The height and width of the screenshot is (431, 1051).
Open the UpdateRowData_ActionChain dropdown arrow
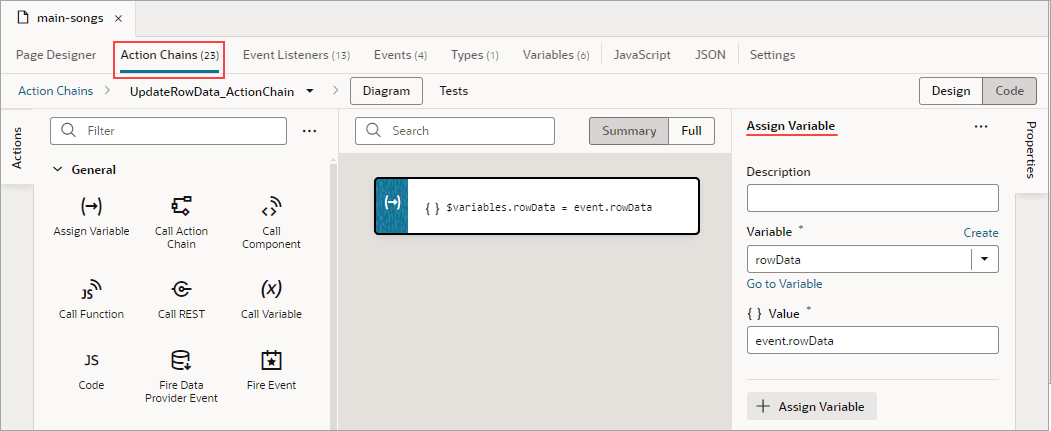[x=310, y=91]
